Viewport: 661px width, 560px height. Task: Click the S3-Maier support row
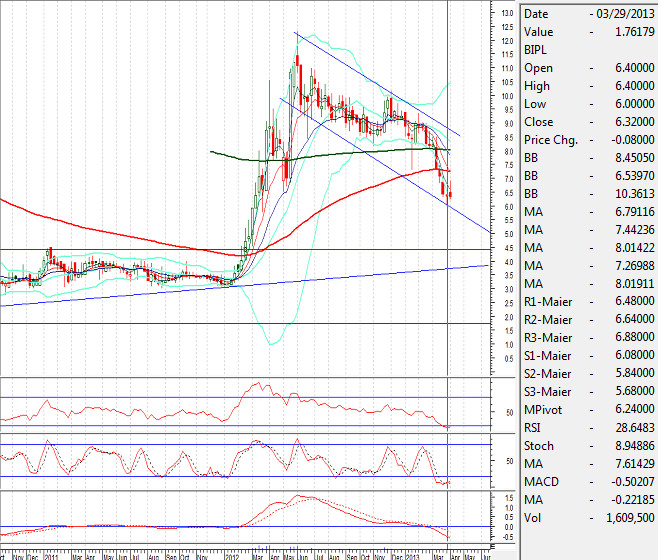(x=588, y=391)
